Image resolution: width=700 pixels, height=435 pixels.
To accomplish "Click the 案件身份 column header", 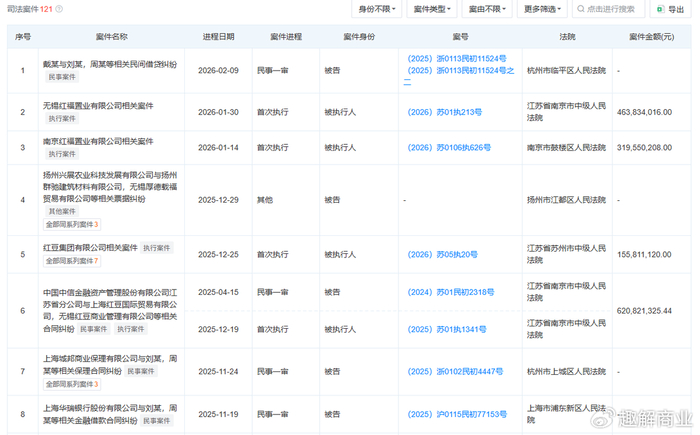I will click(359, 37).
